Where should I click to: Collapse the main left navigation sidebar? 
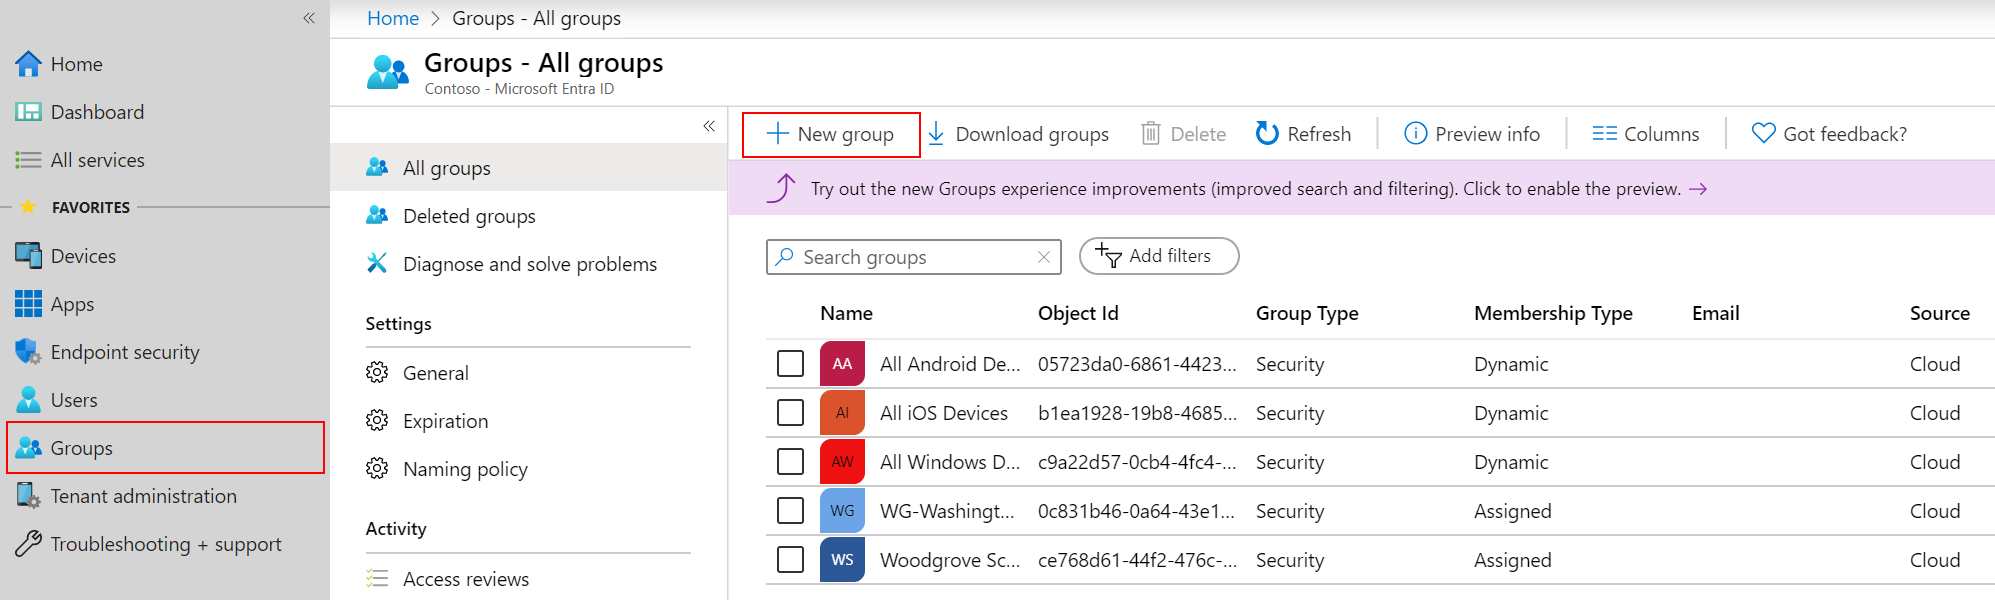309,18
